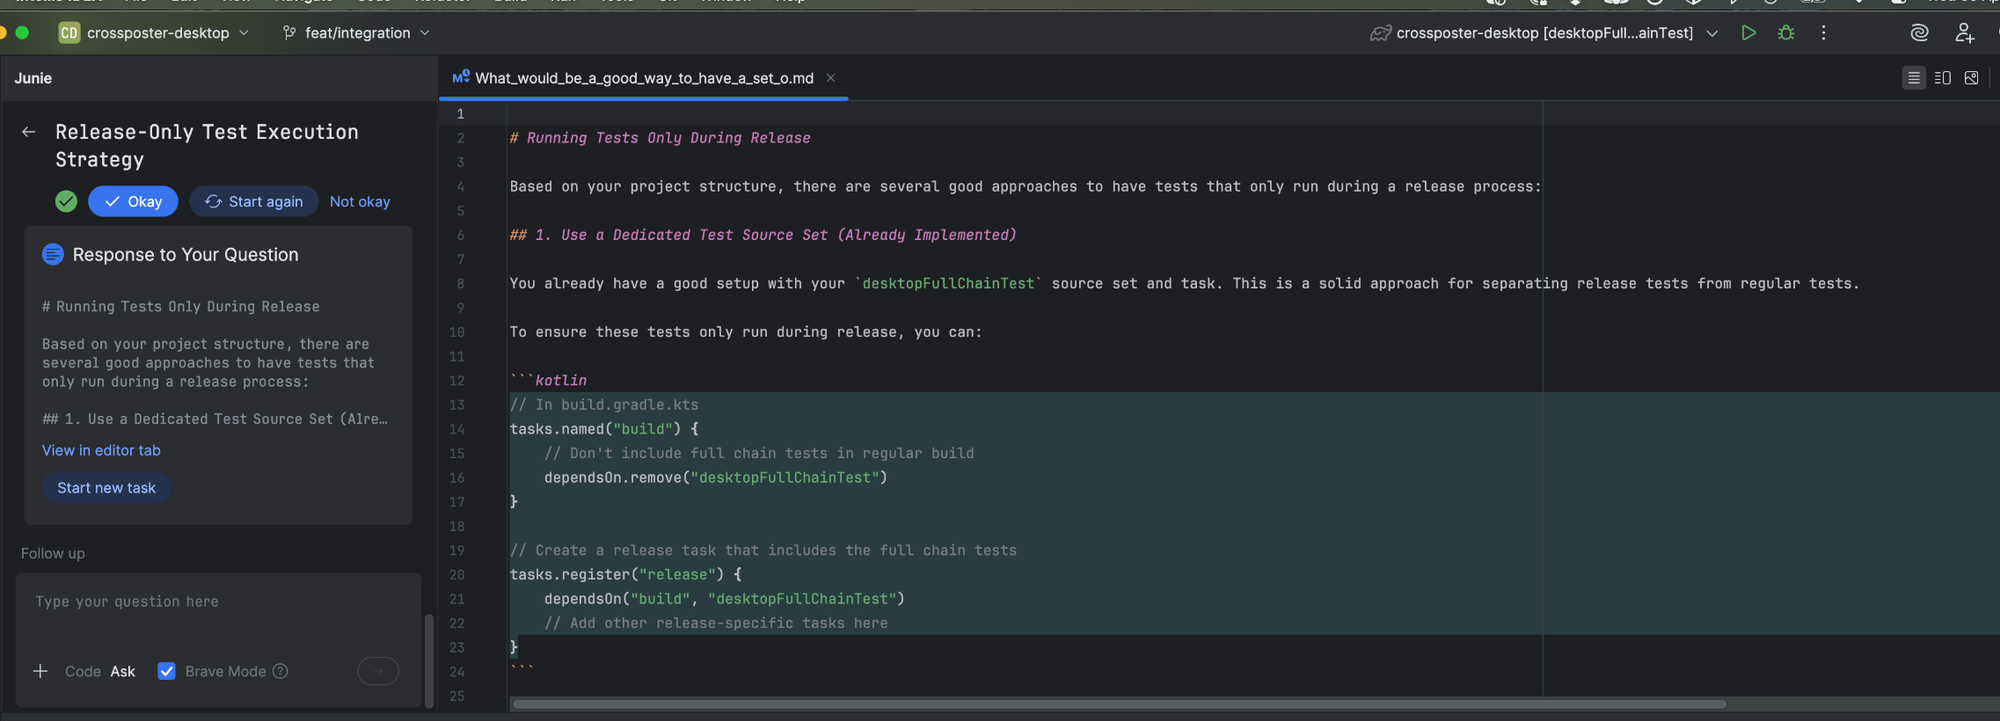Click the tasks.register("release") code line
The height and width of the screenshot is (721, 2000).
tap(626, 574)
